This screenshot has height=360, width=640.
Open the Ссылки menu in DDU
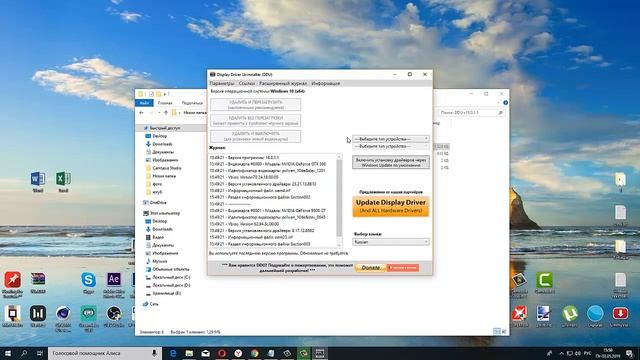click(247, 83)
